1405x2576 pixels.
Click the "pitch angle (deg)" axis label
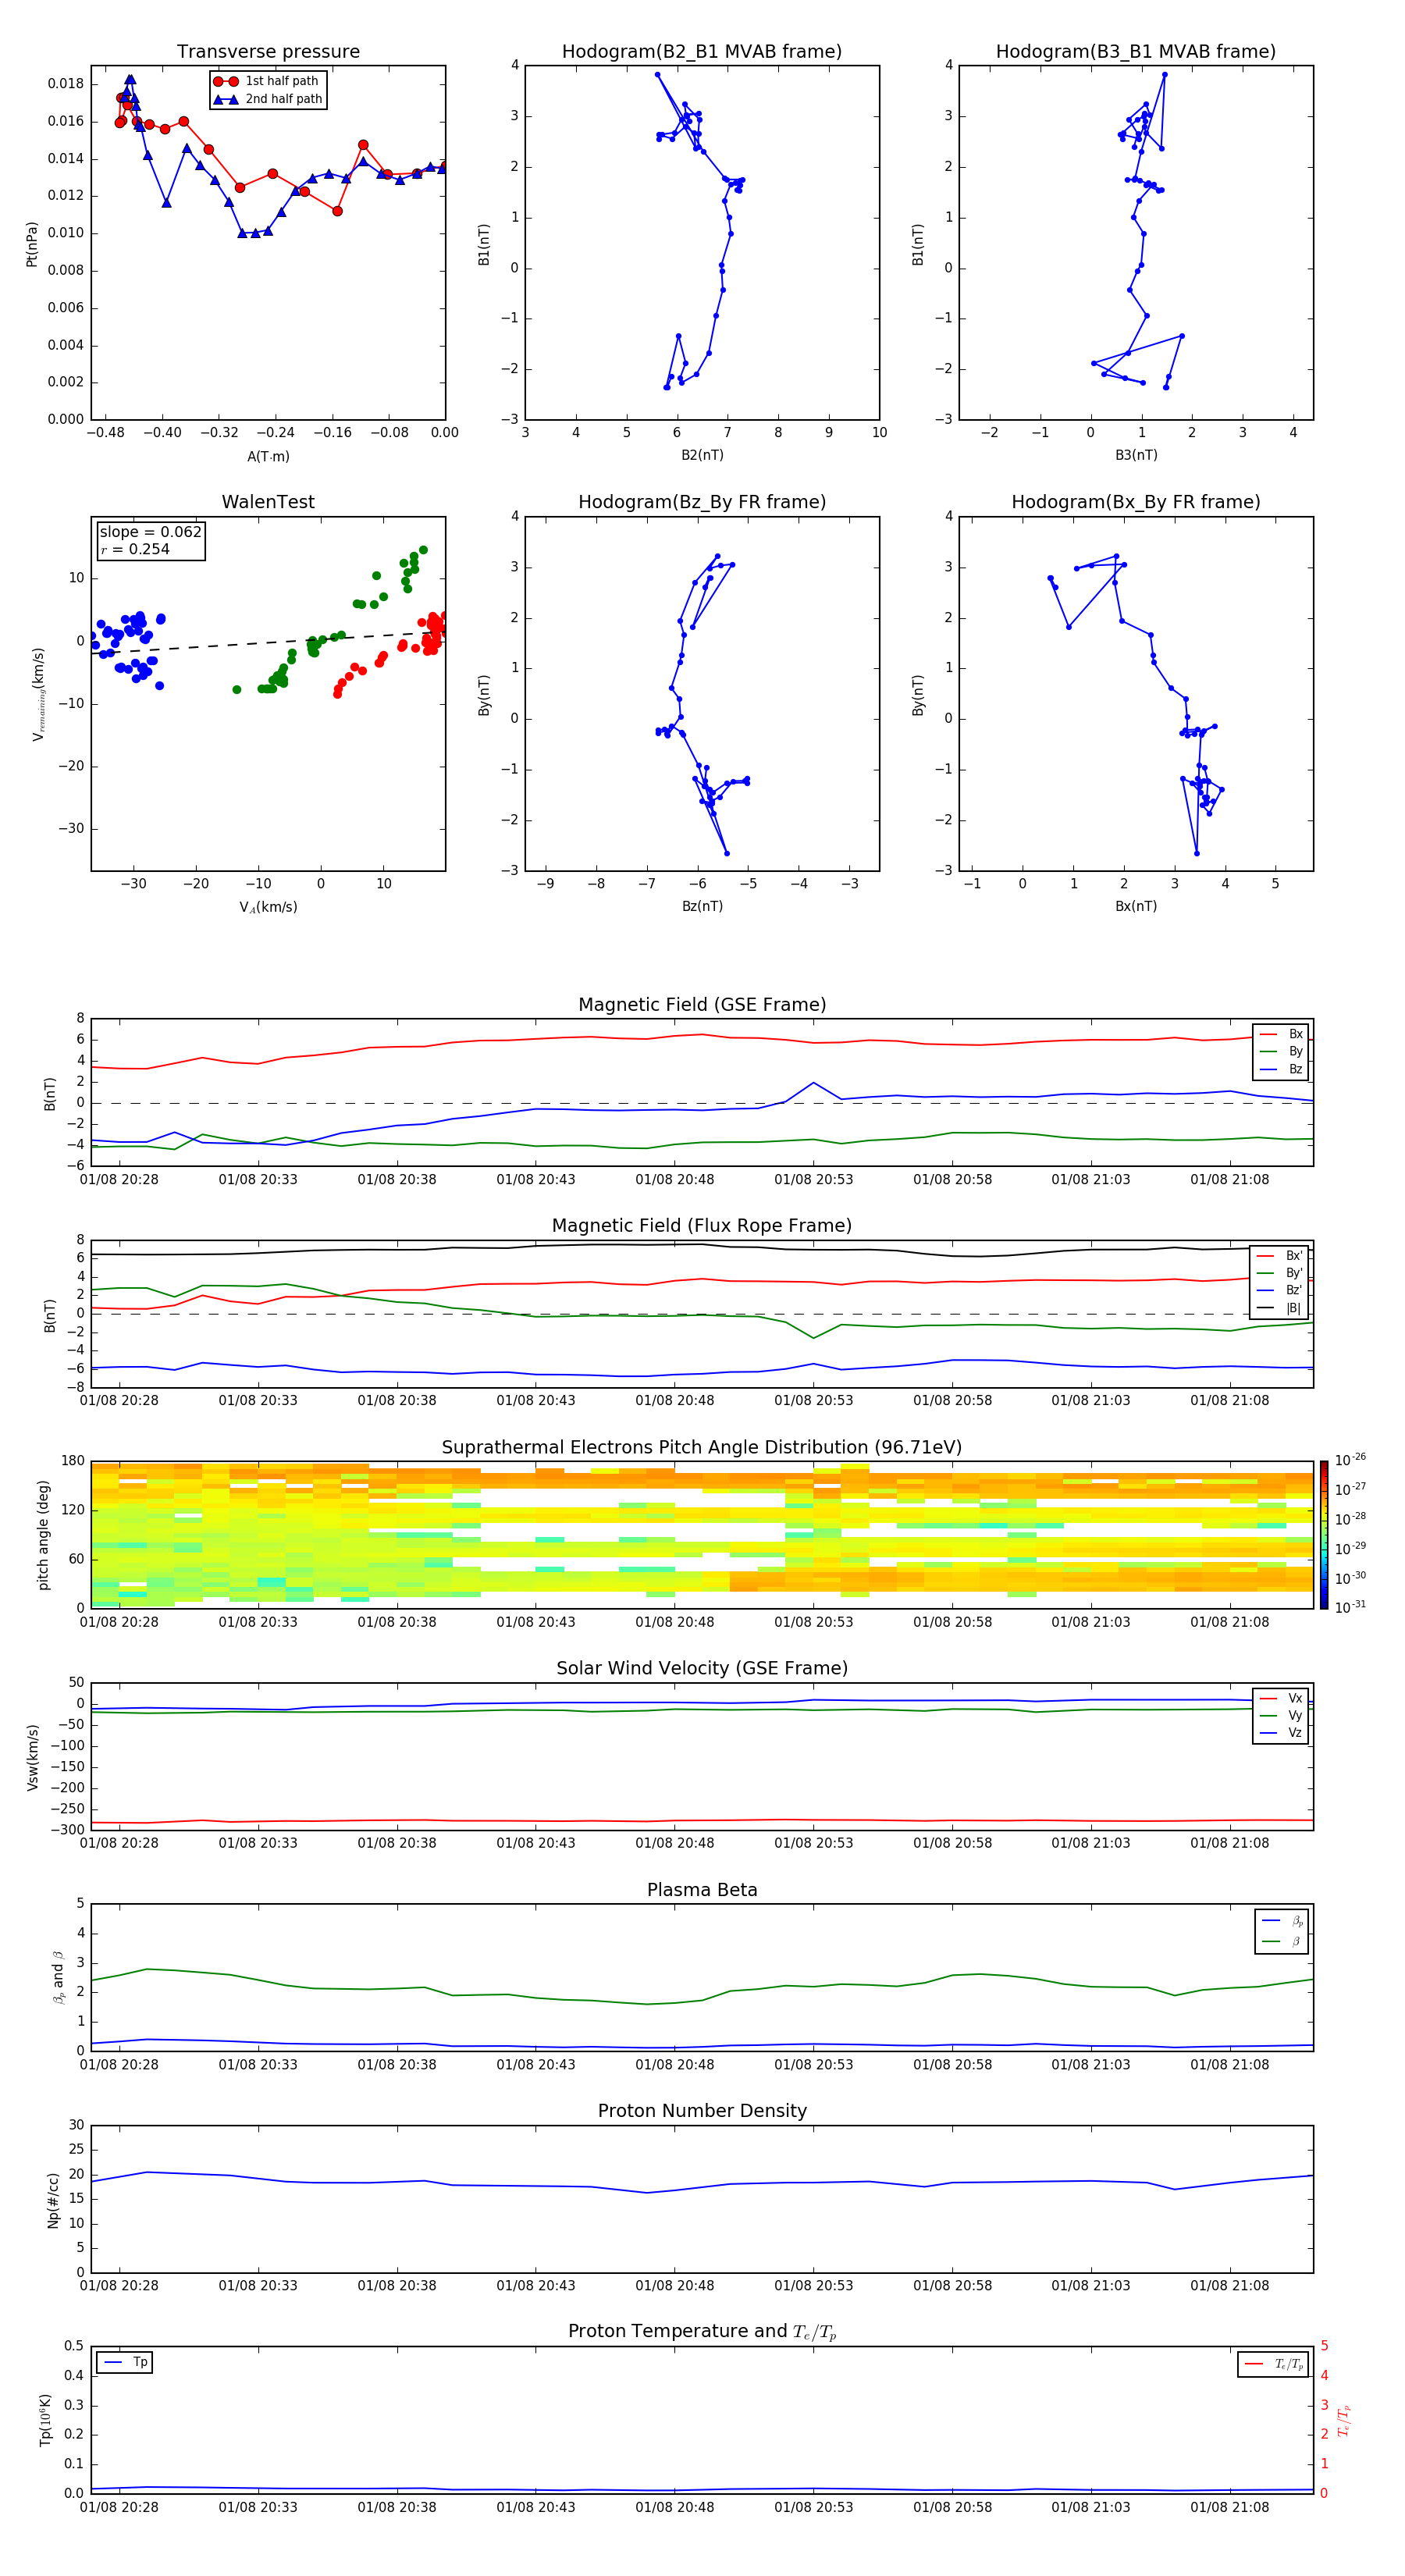pyautogui.click(x=43, y=1535)
